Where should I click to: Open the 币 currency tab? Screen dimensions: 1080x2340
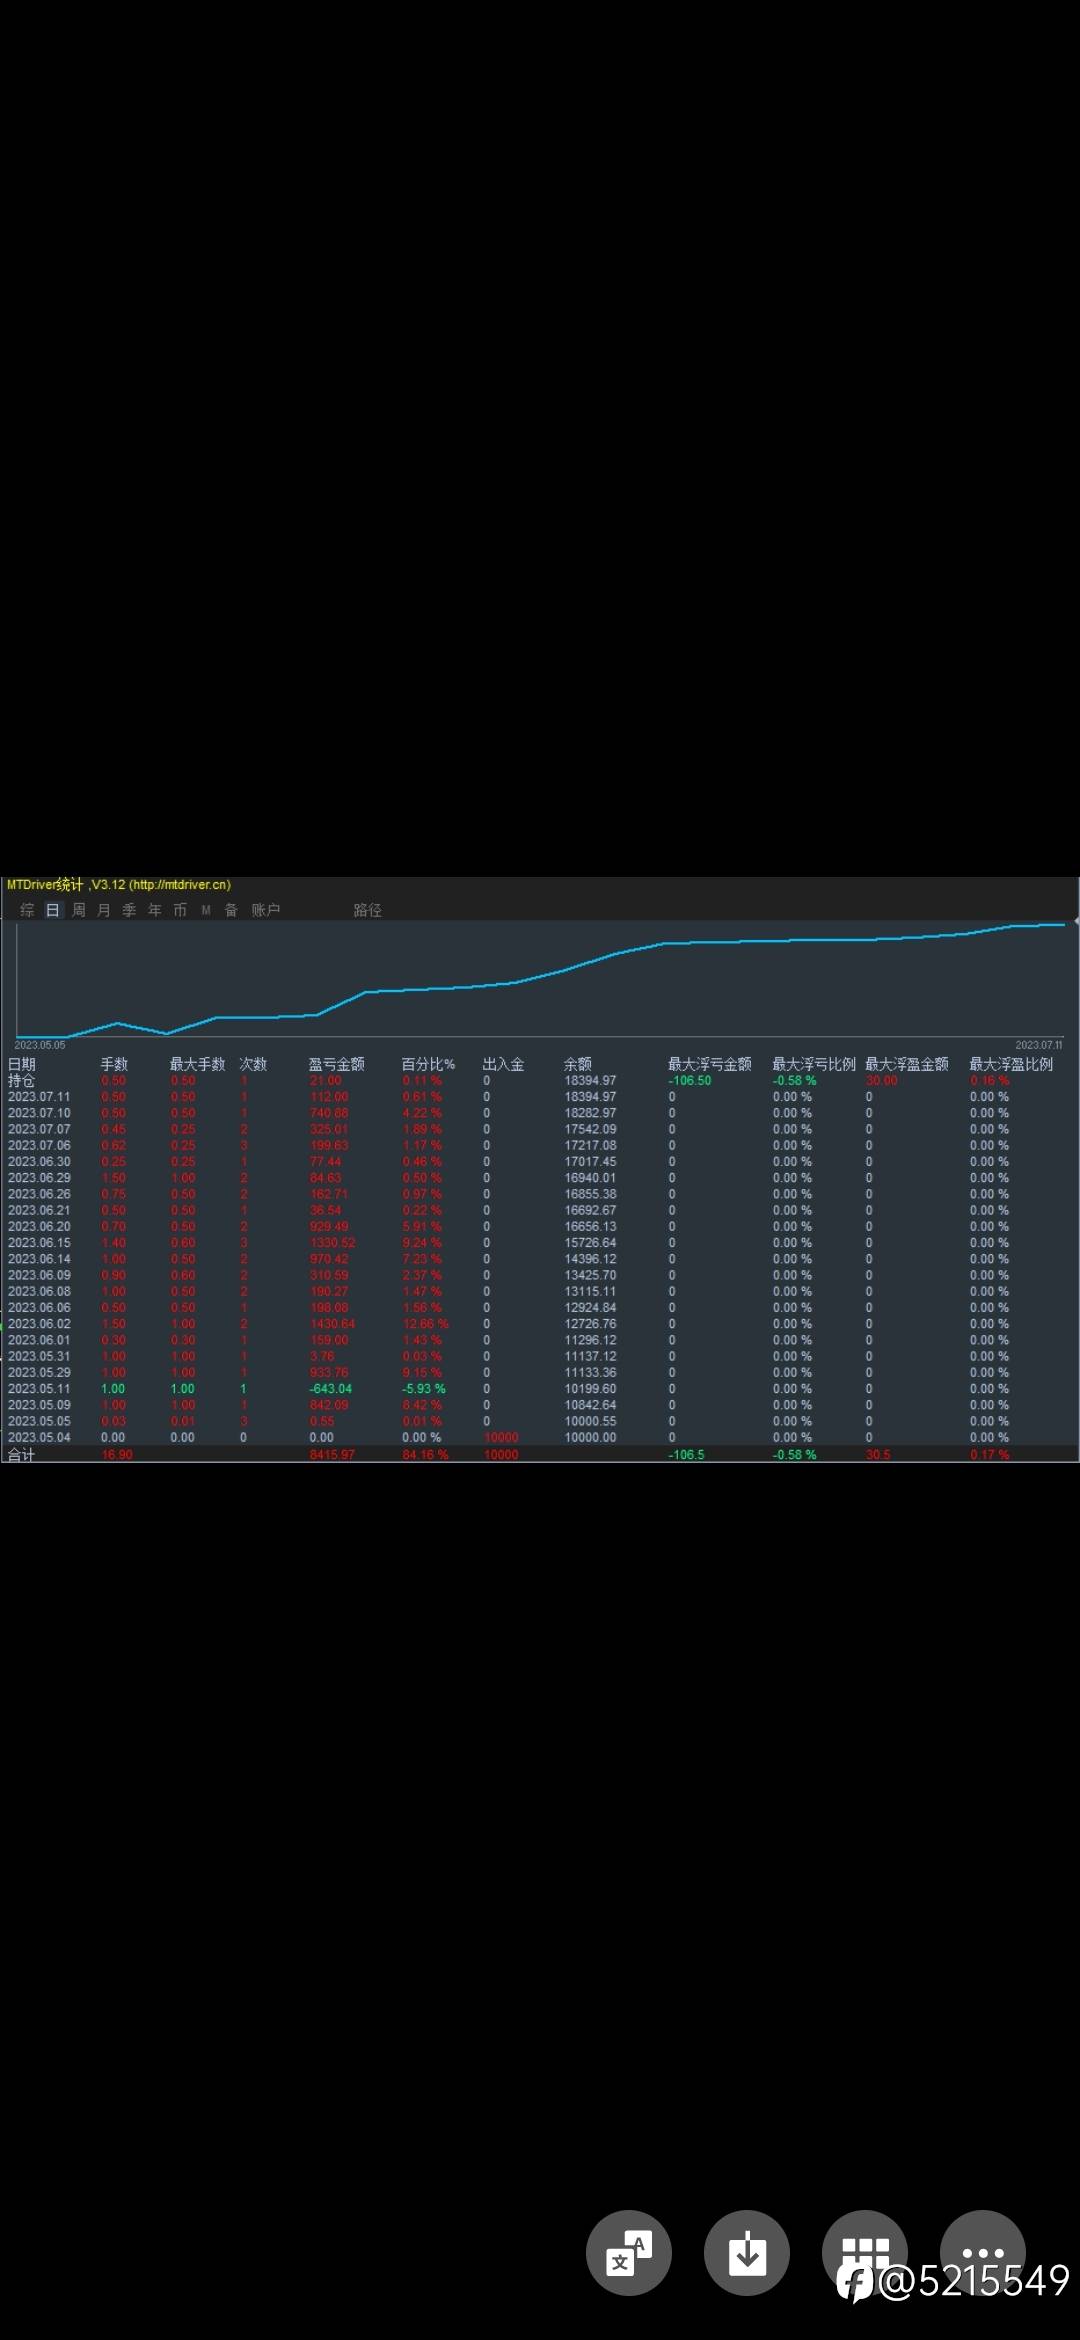click(x=180, y=910)
